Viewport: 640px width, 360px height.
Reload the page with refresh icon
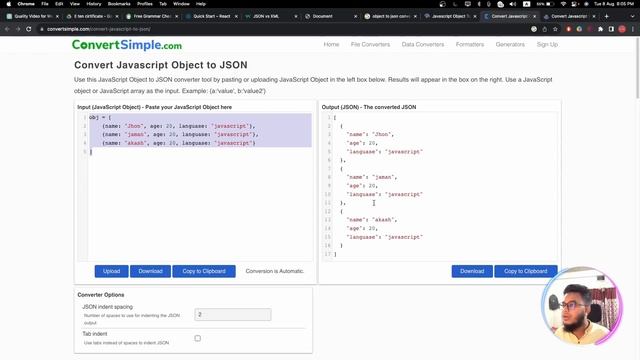click(x=29, y=29)
